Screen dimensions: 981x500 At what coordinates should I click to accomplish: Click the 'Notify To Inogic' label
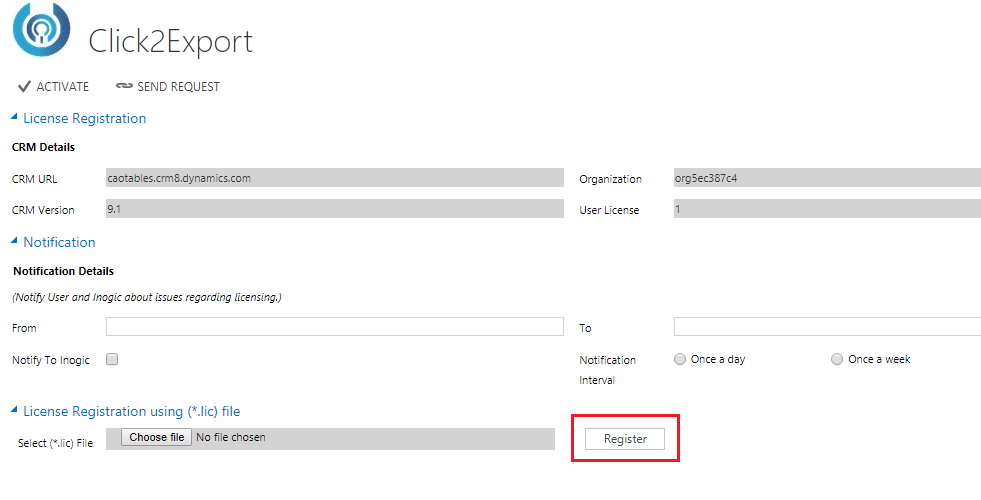click(51, 360)
